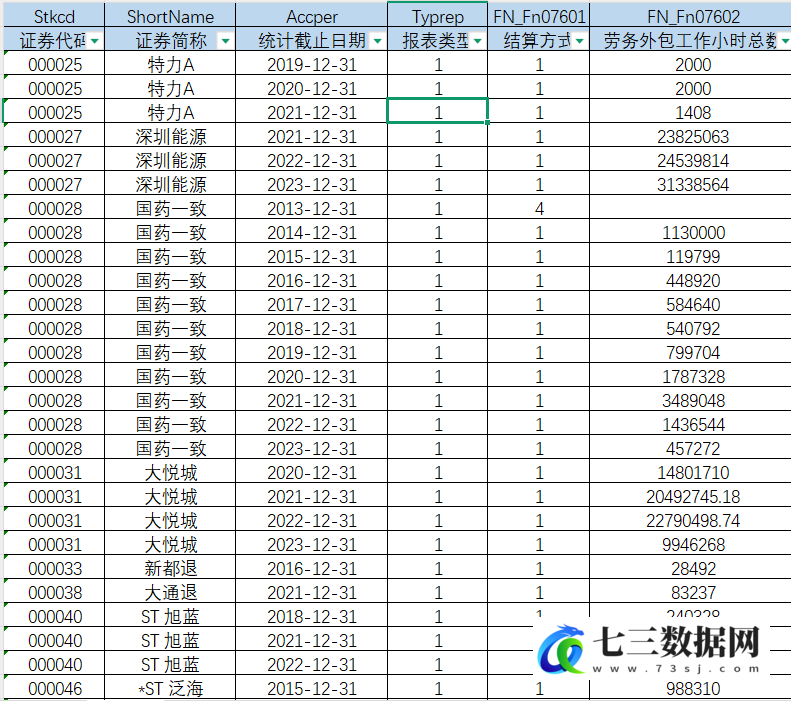791x701 pixels.
Task: Click cell with value 540792
Action: [691, 329]
